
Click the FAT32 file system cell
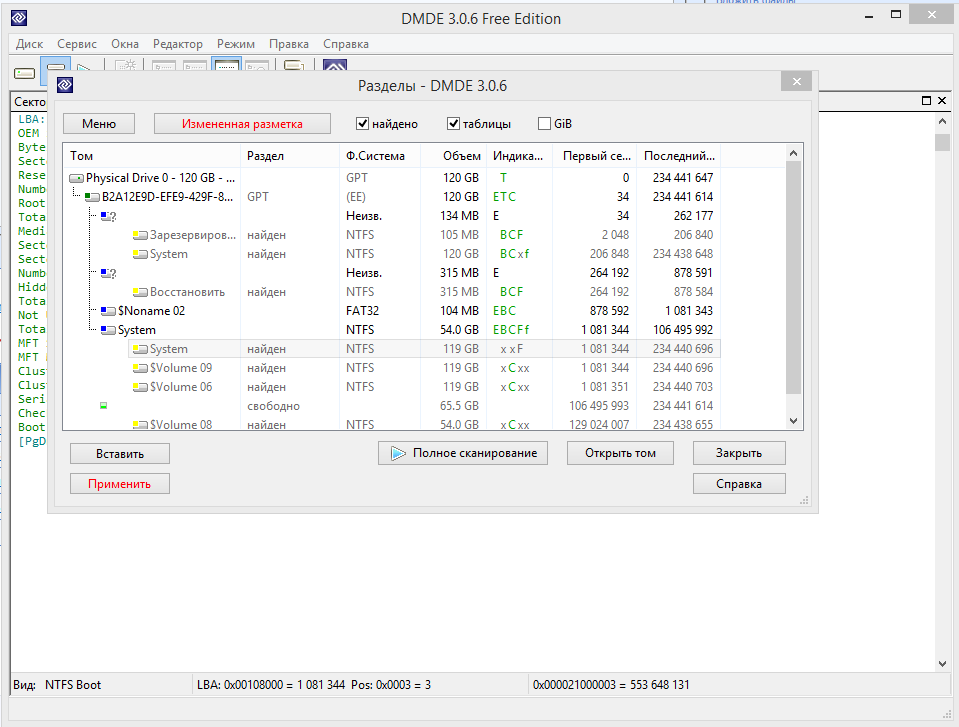tap(362, 311)
